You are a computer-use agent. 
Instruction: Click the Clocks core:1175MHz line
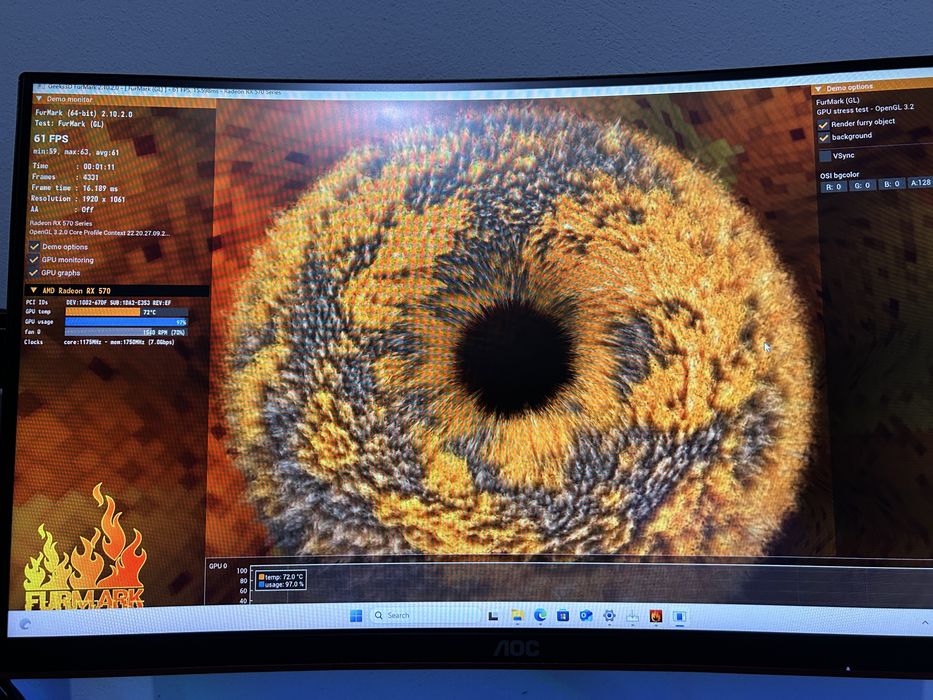[x=99, y=342]
